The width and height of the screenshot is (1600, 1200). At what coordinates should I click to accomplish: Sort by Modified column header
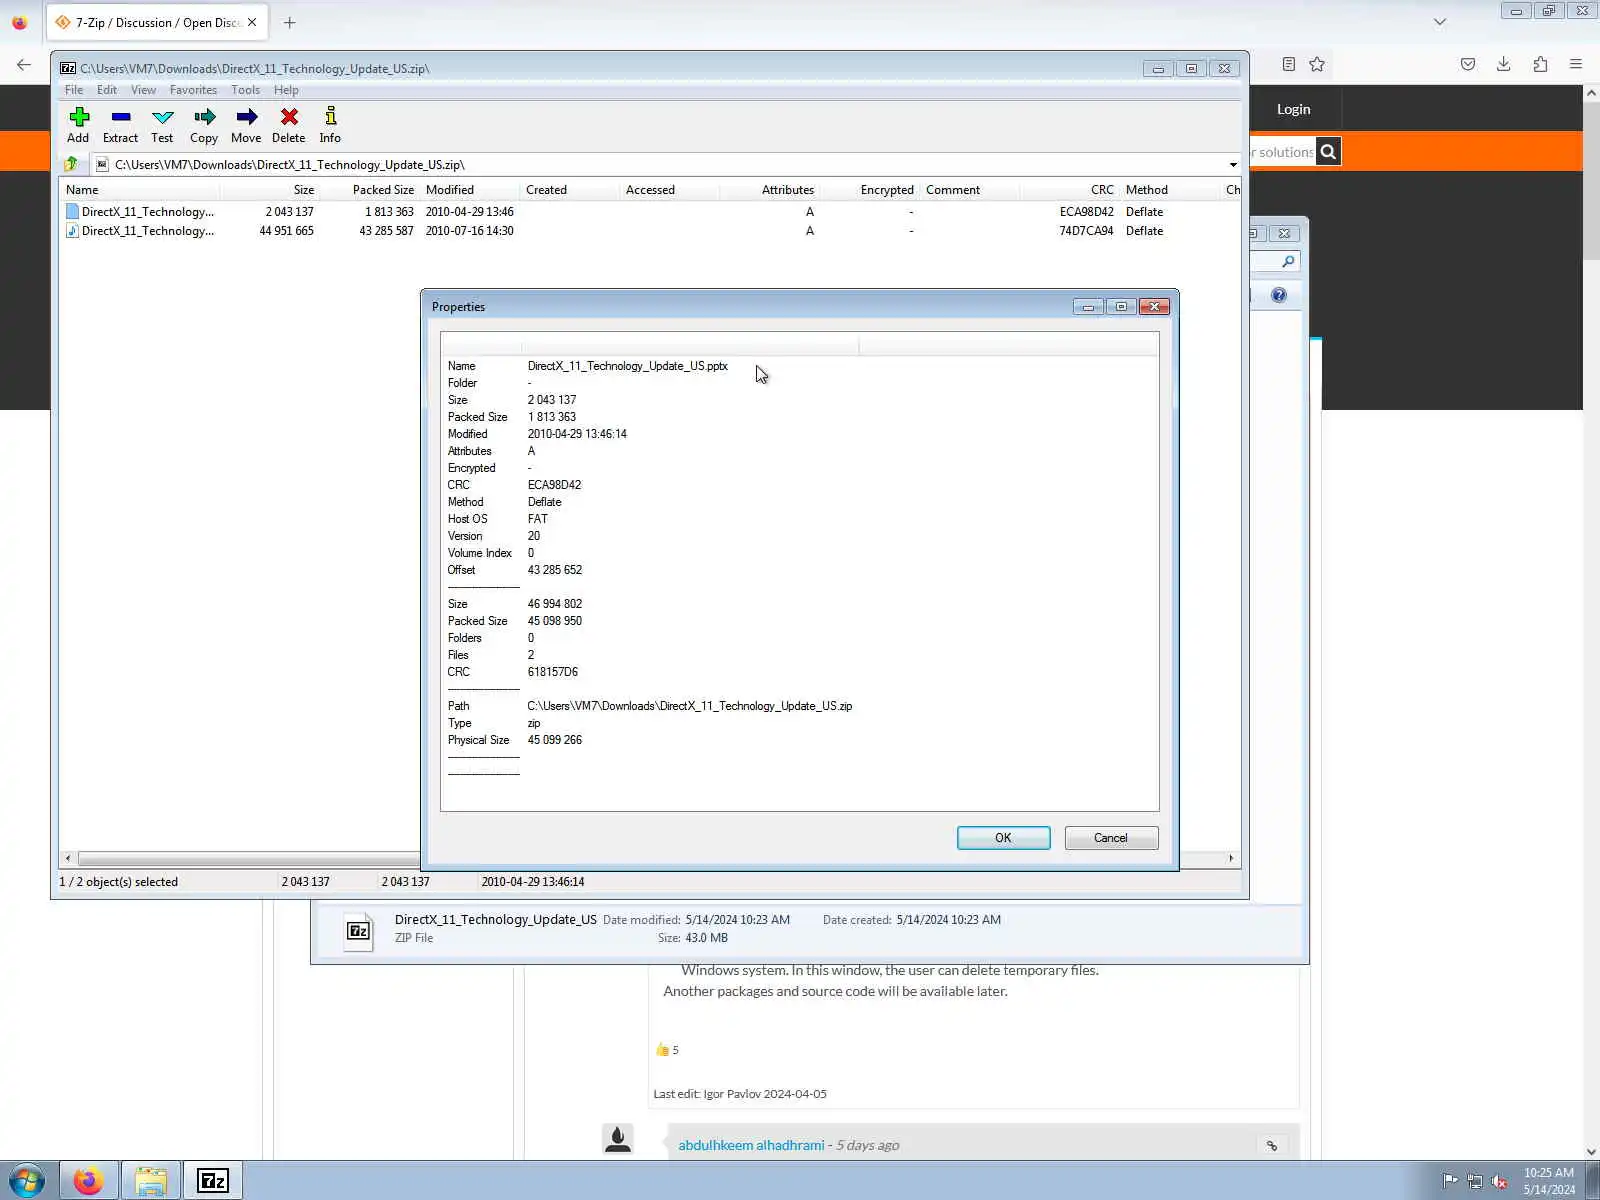pos(470,190)
